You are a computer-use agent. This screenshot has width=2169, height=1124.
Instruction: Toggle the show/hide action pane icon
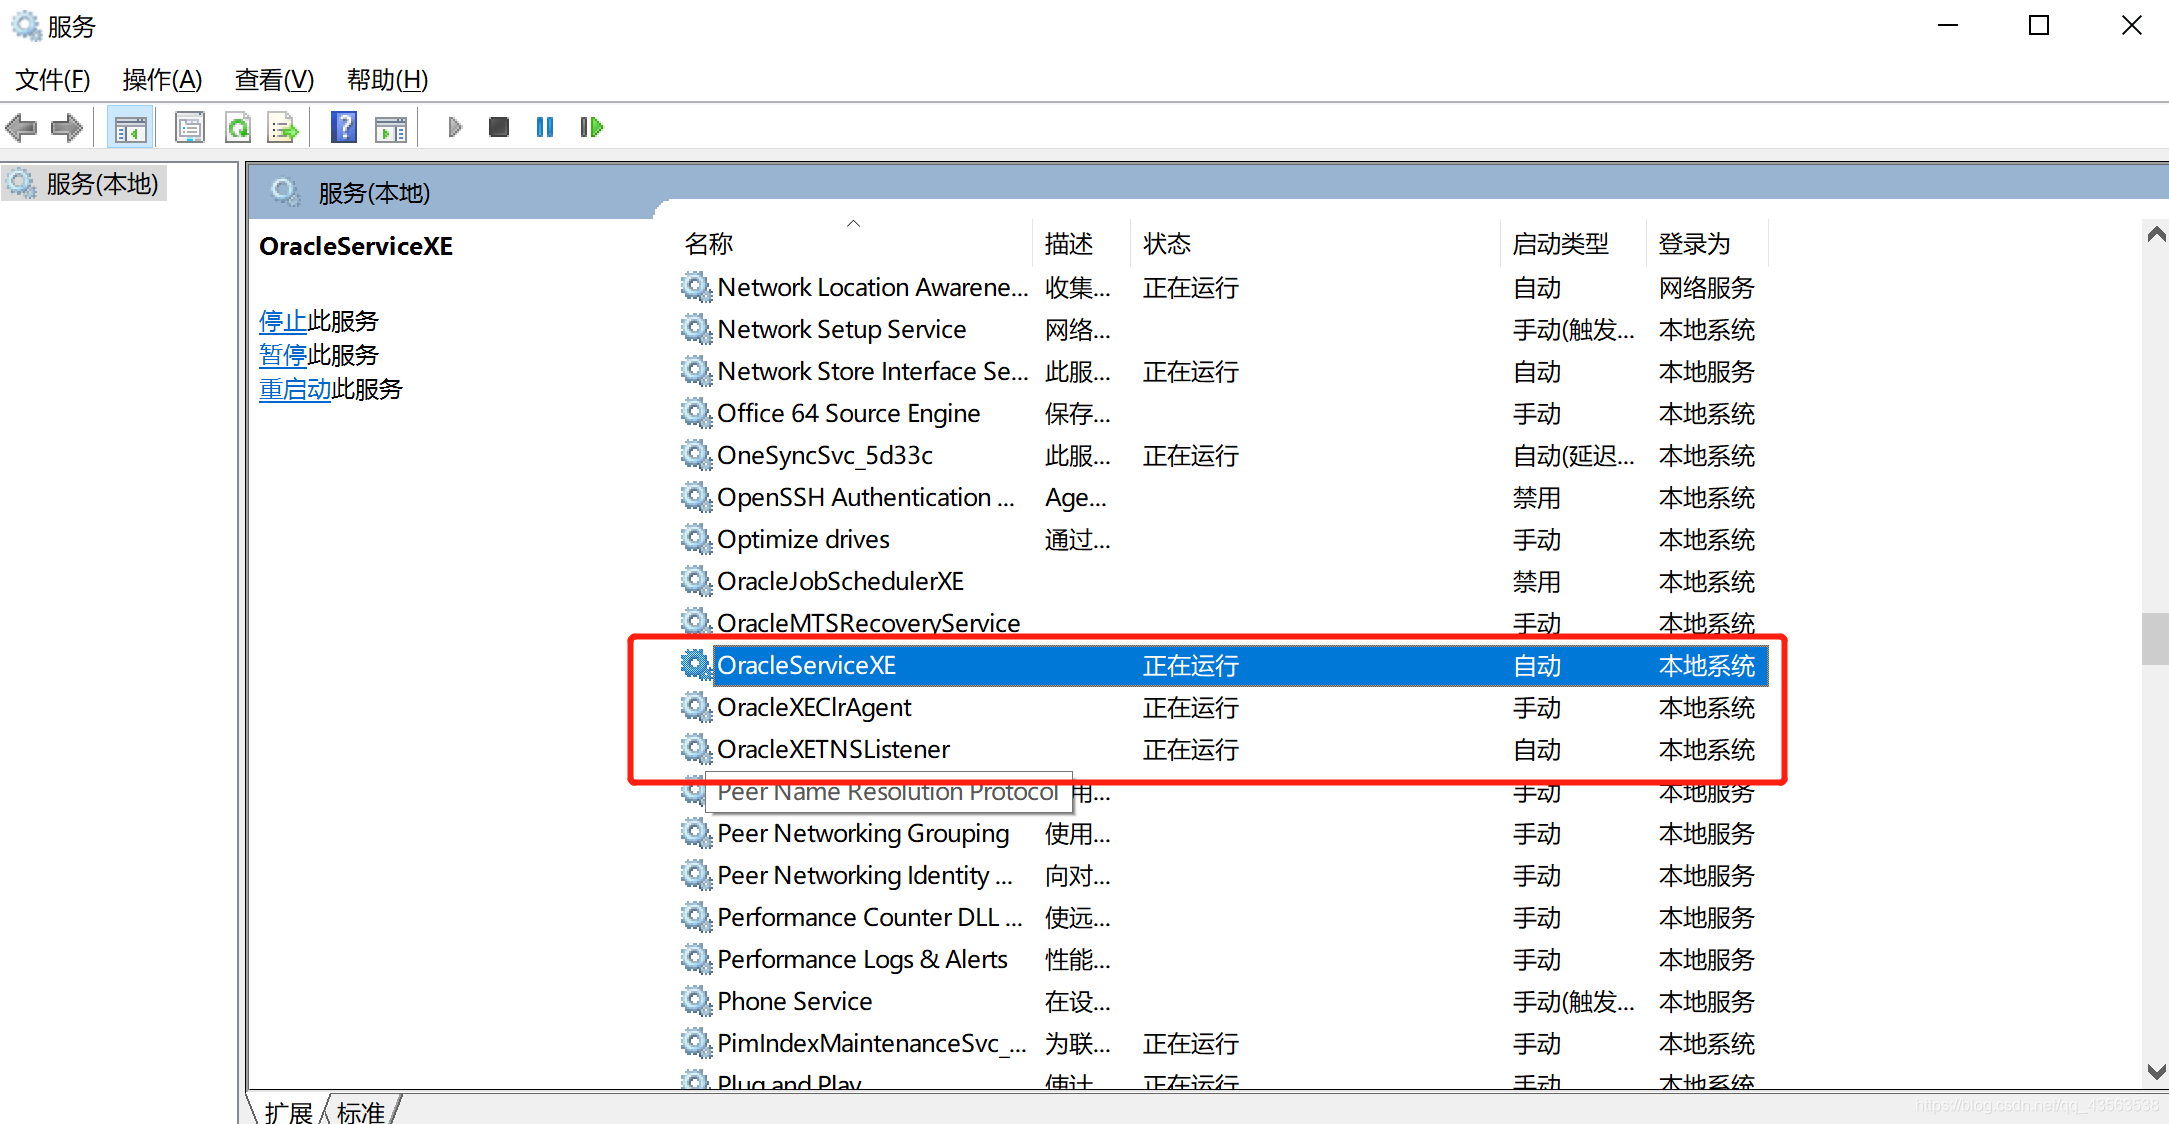391,127
